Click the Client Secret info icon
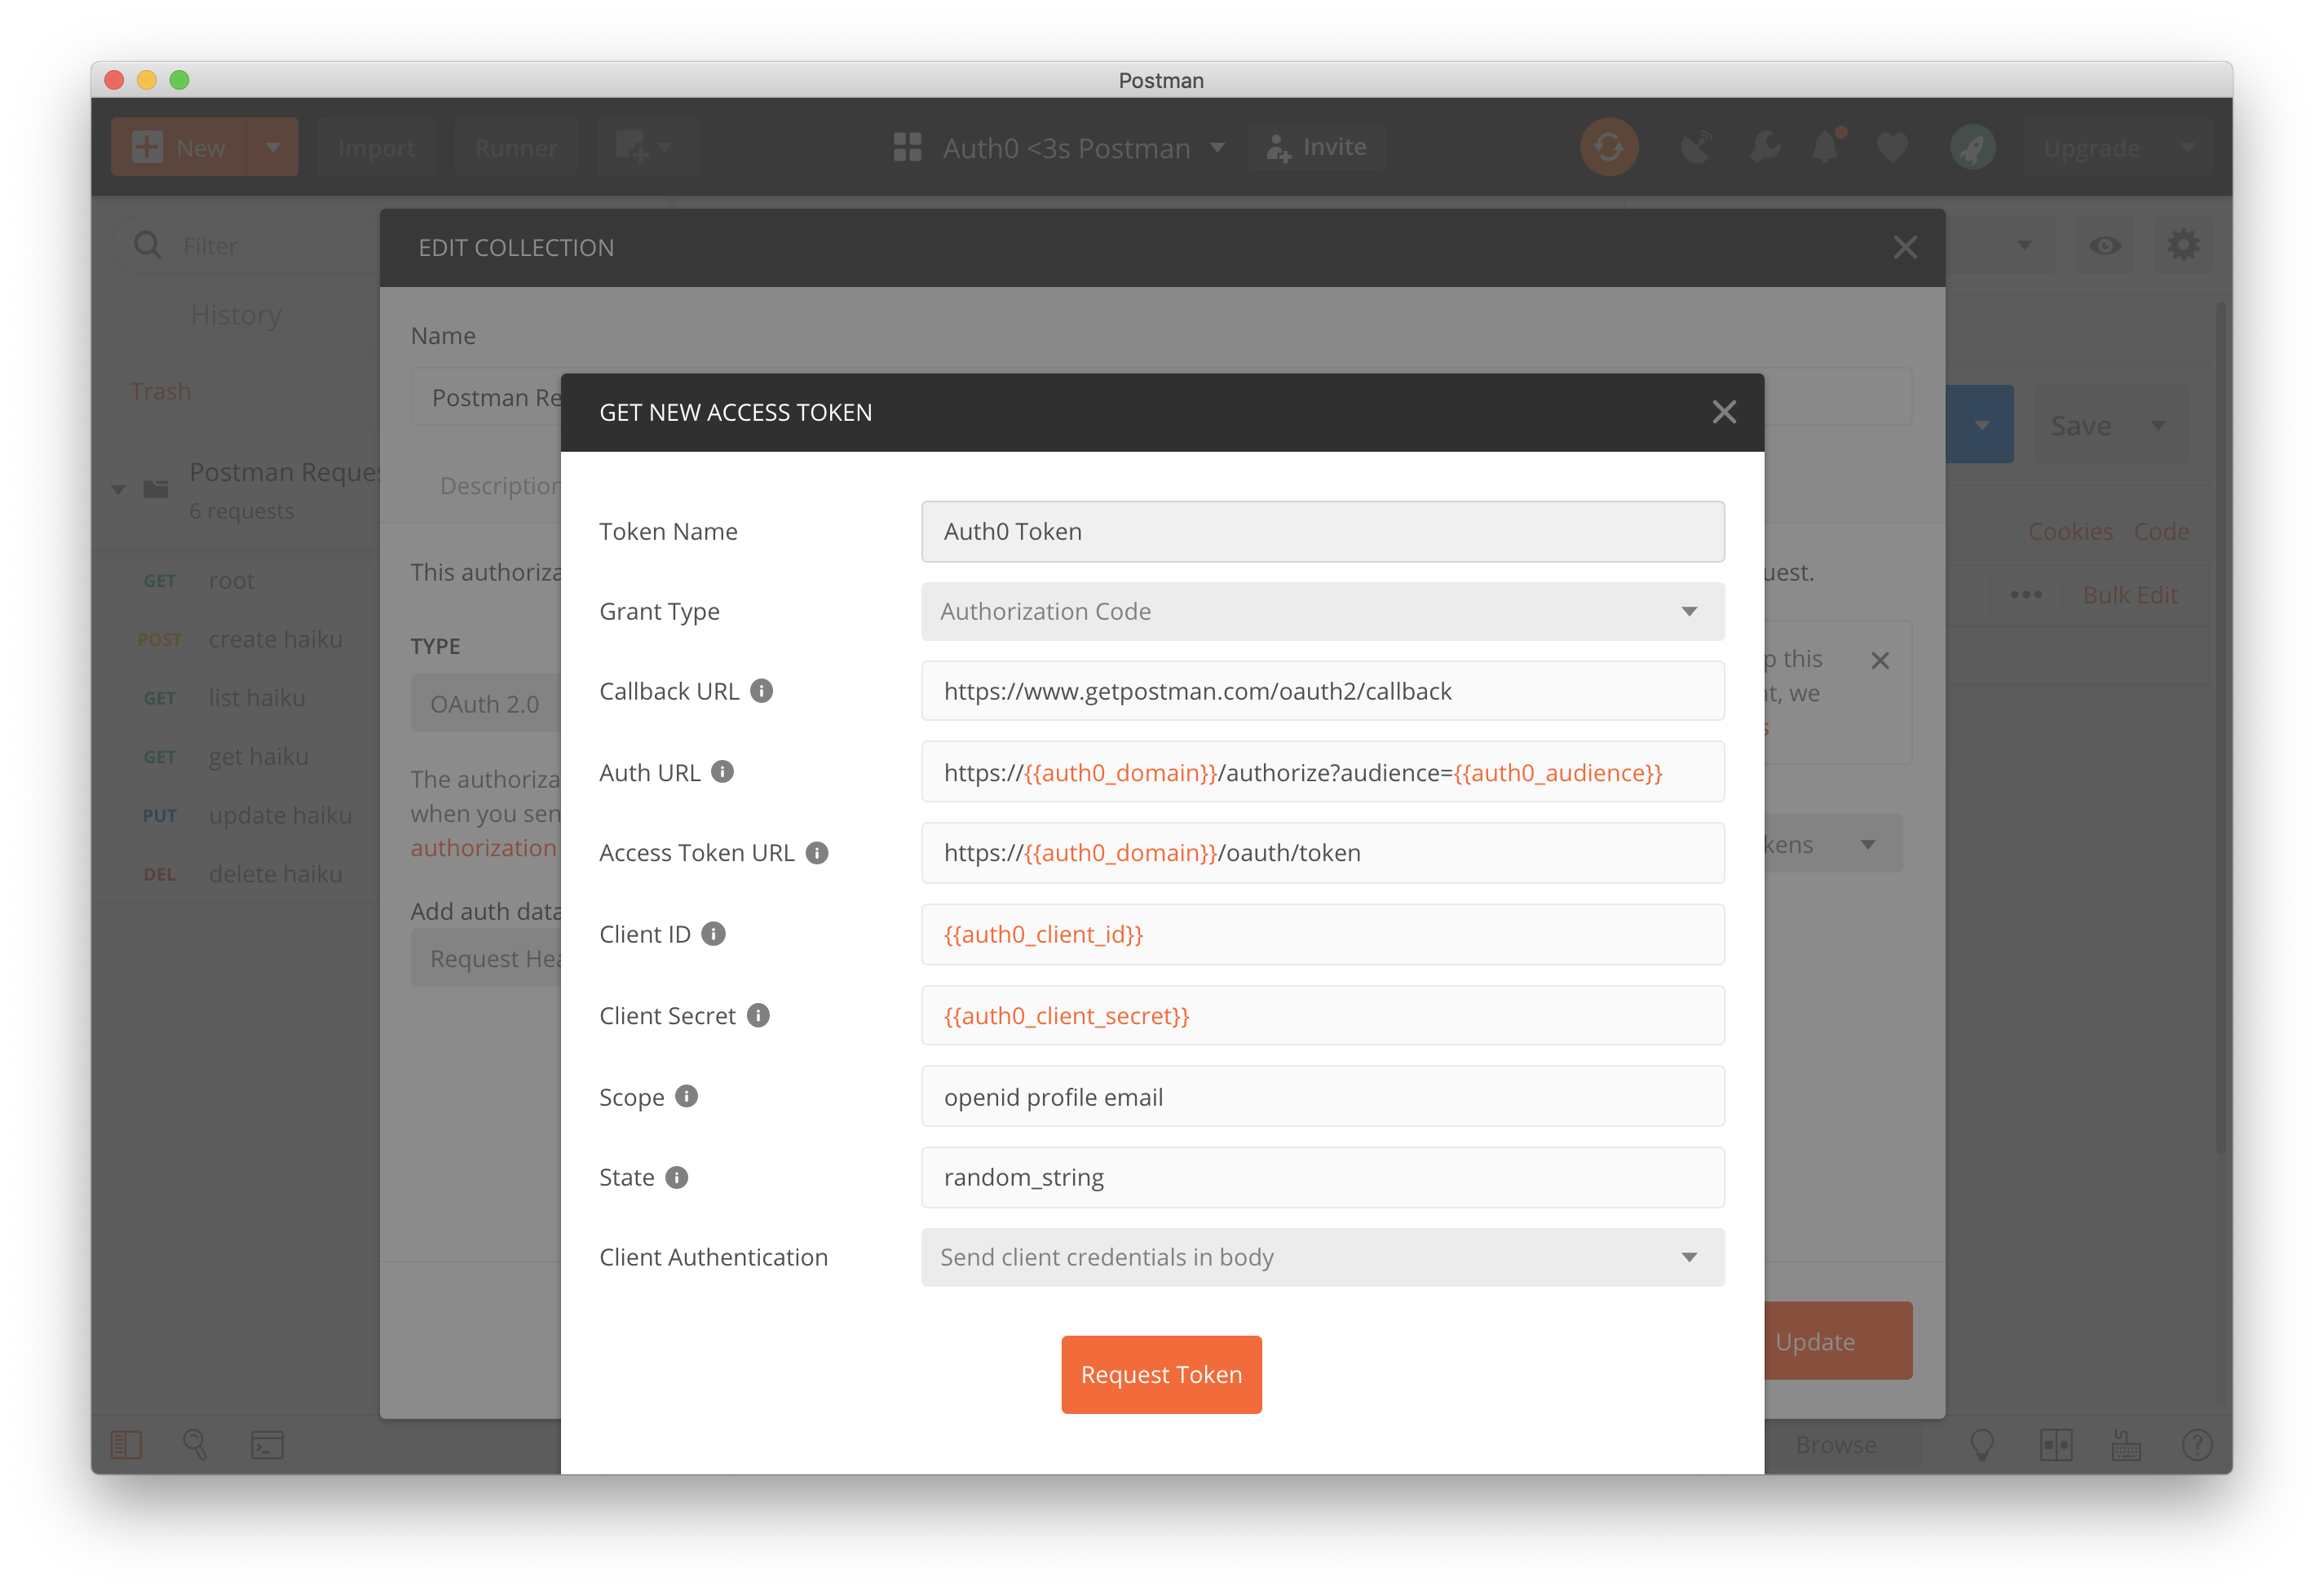Viewport: 2324px width, 1595px height. pyautogui.click(x=758, y=1015)
